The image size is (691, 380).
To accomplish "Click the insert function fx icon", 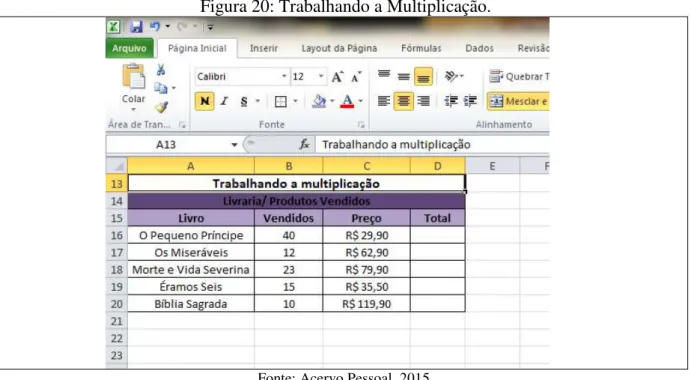I will click(304, 144).
